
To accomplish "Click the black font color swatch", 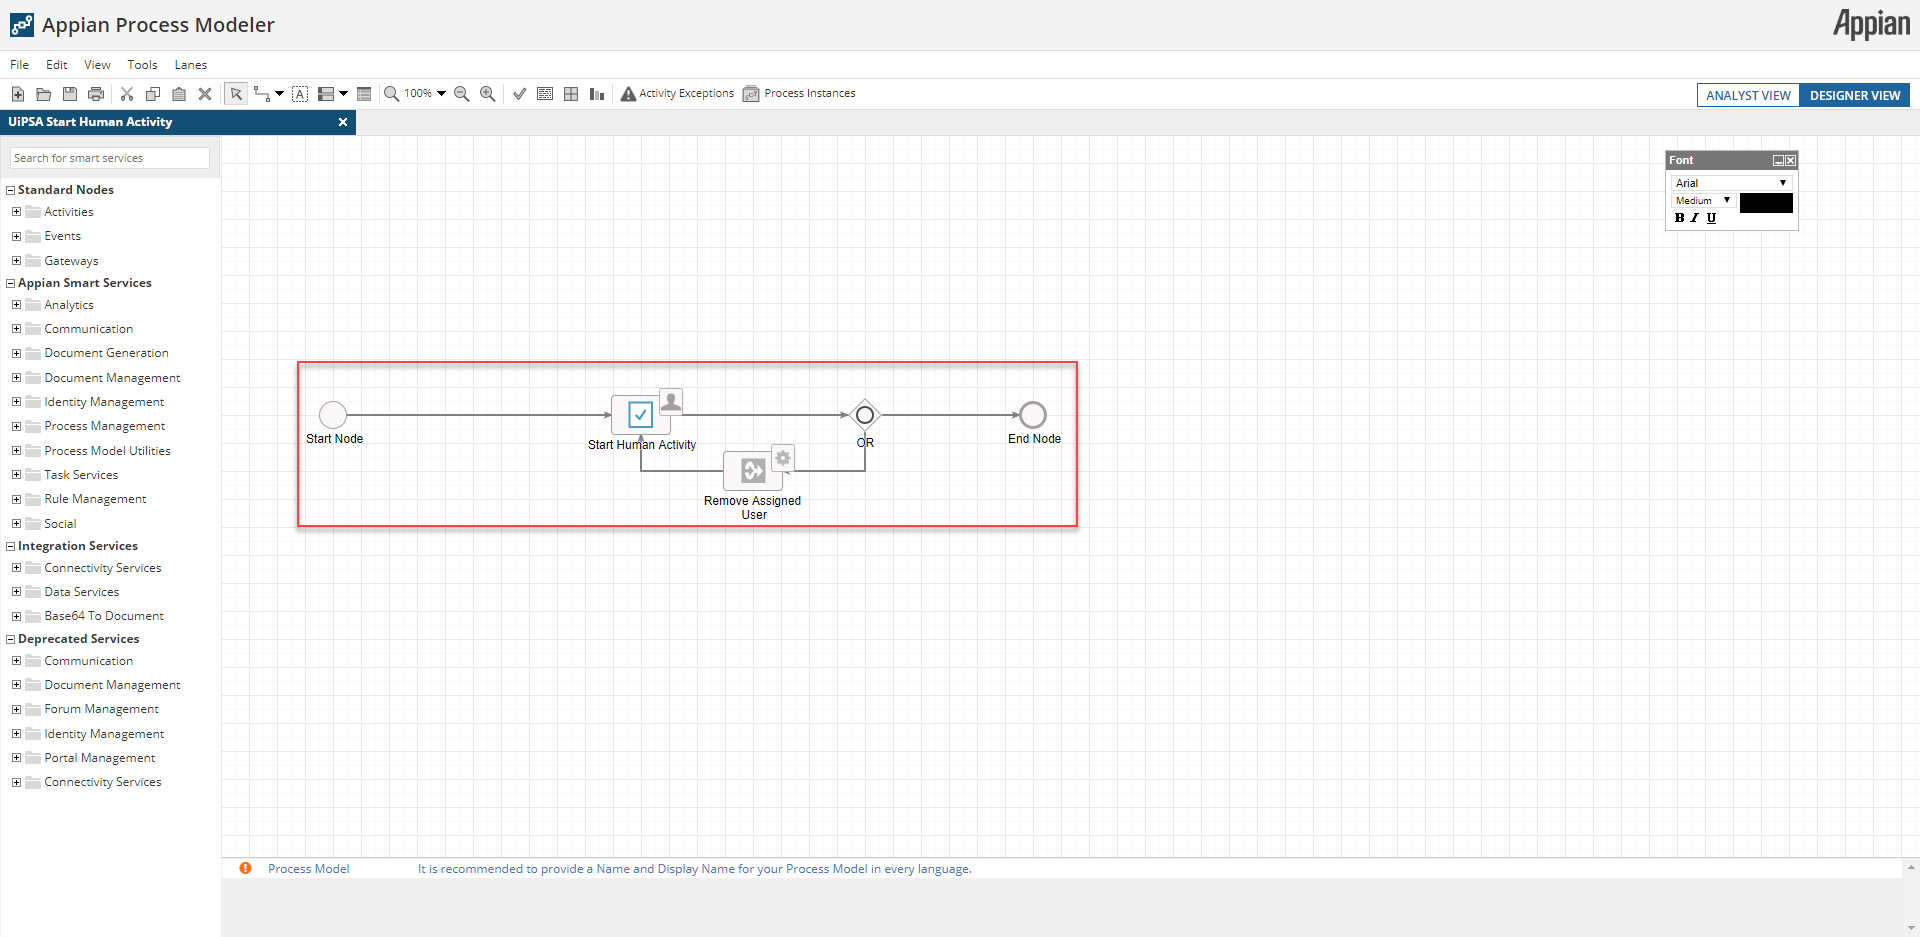I will click(1766, 203).
